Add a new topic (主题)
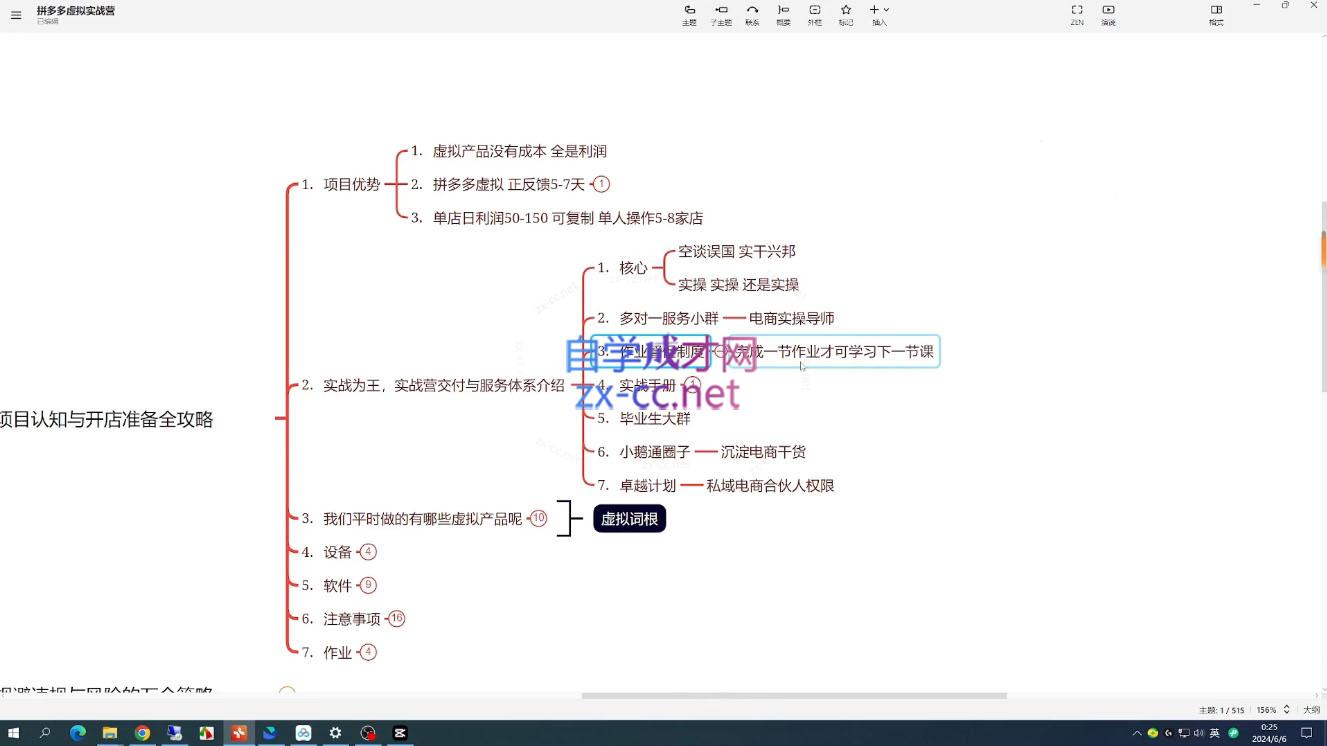Screen dimensions: 1327x746 689,14
